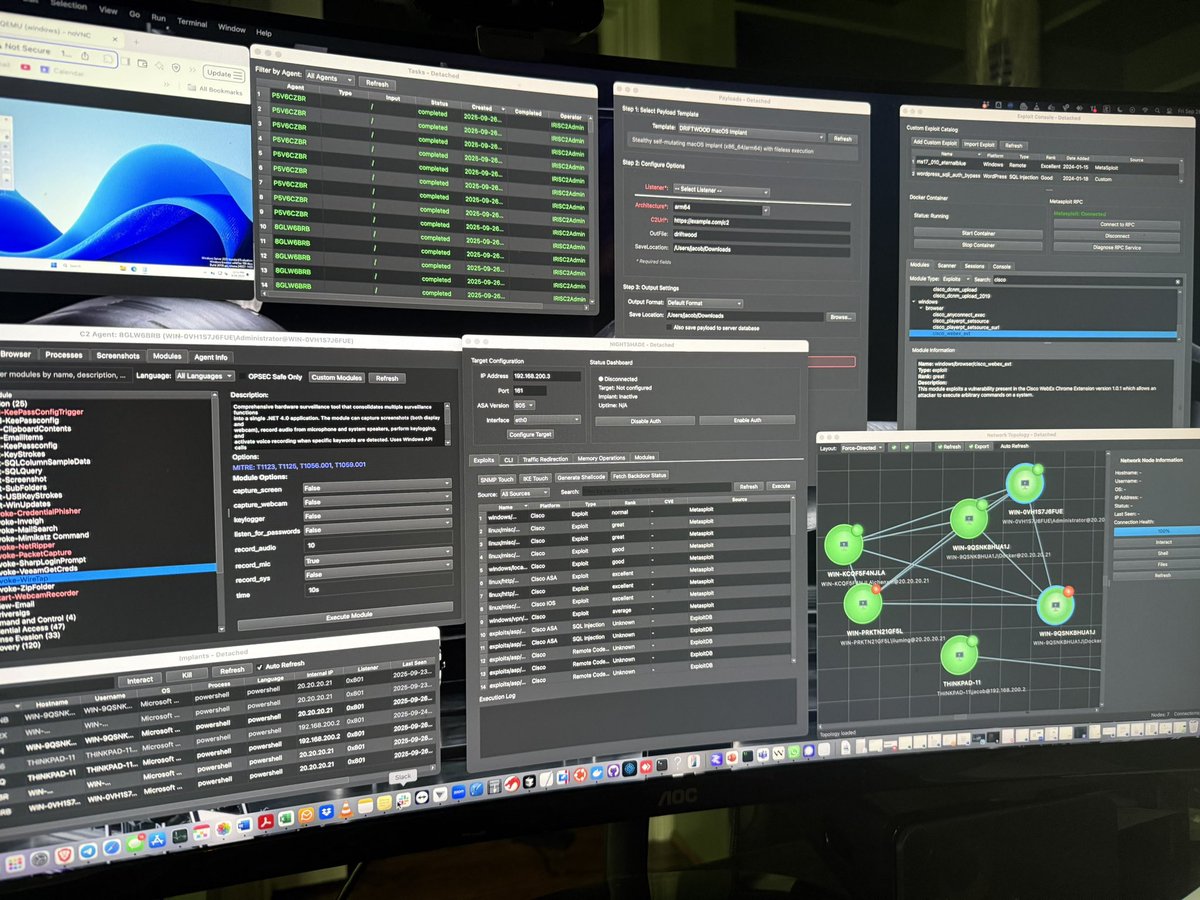Toggle Auto Refresh in Network Topology
Screen dimensions: 1200x900
pos(1015,446)
